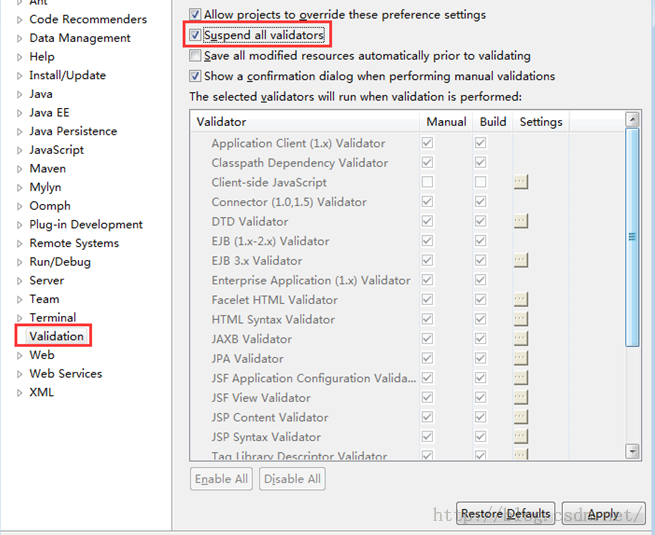This screenshot has height=535, width=655.
Task: Expand the Web Services tree node
Action: click(19, 374)
